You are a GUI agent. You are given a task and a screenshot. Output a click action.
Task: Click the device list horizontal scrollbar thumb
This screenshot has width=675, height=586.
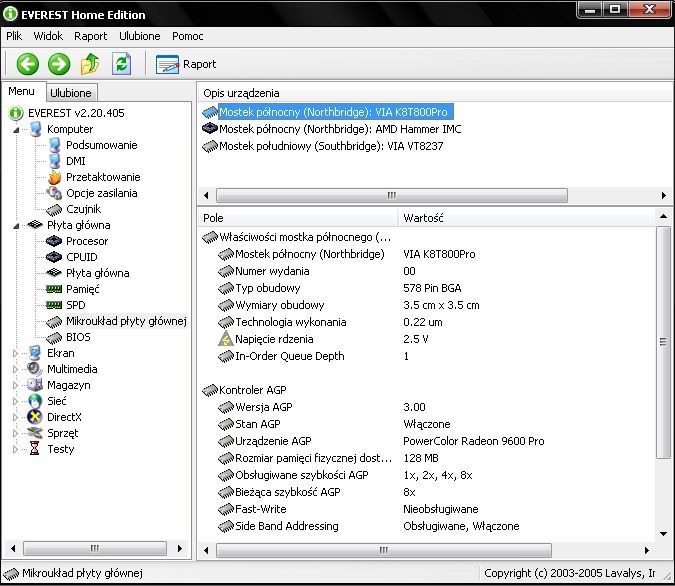click(392, 195)
